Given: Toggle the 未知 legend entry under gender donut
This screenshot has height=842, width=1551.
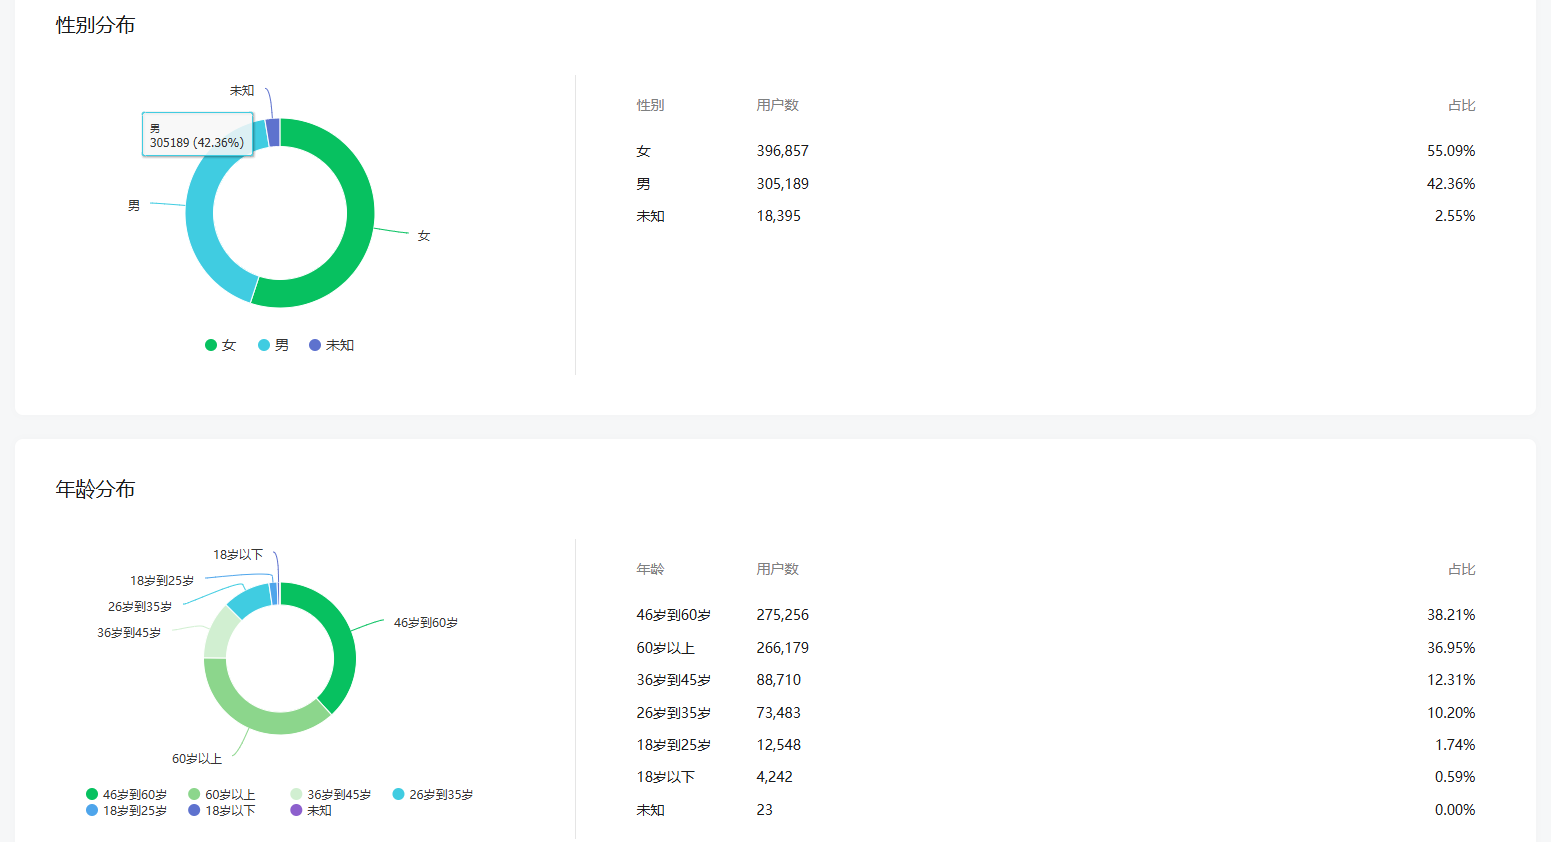Looking at the screenshot, I should pos(332,345).
